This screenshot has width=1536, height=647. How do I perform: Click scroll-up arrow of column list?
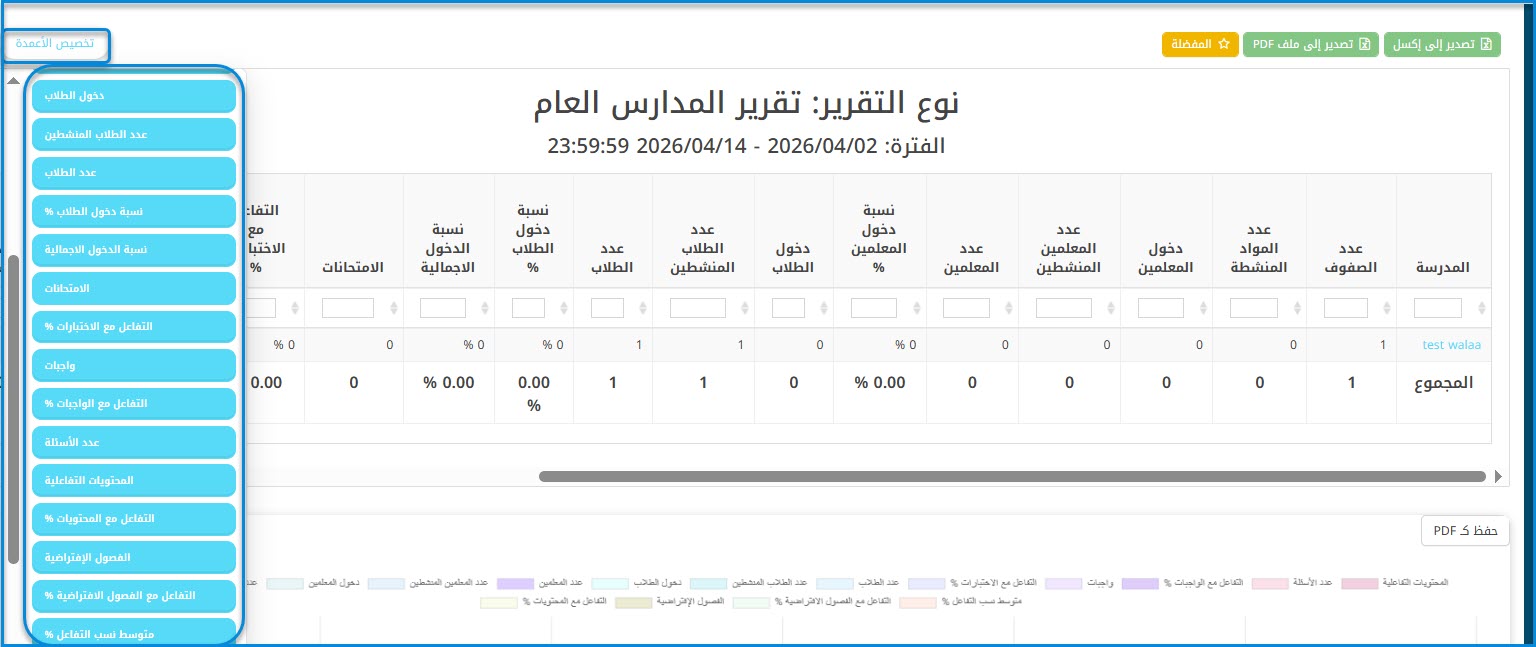pyautogui.click(x=13, y=81)
